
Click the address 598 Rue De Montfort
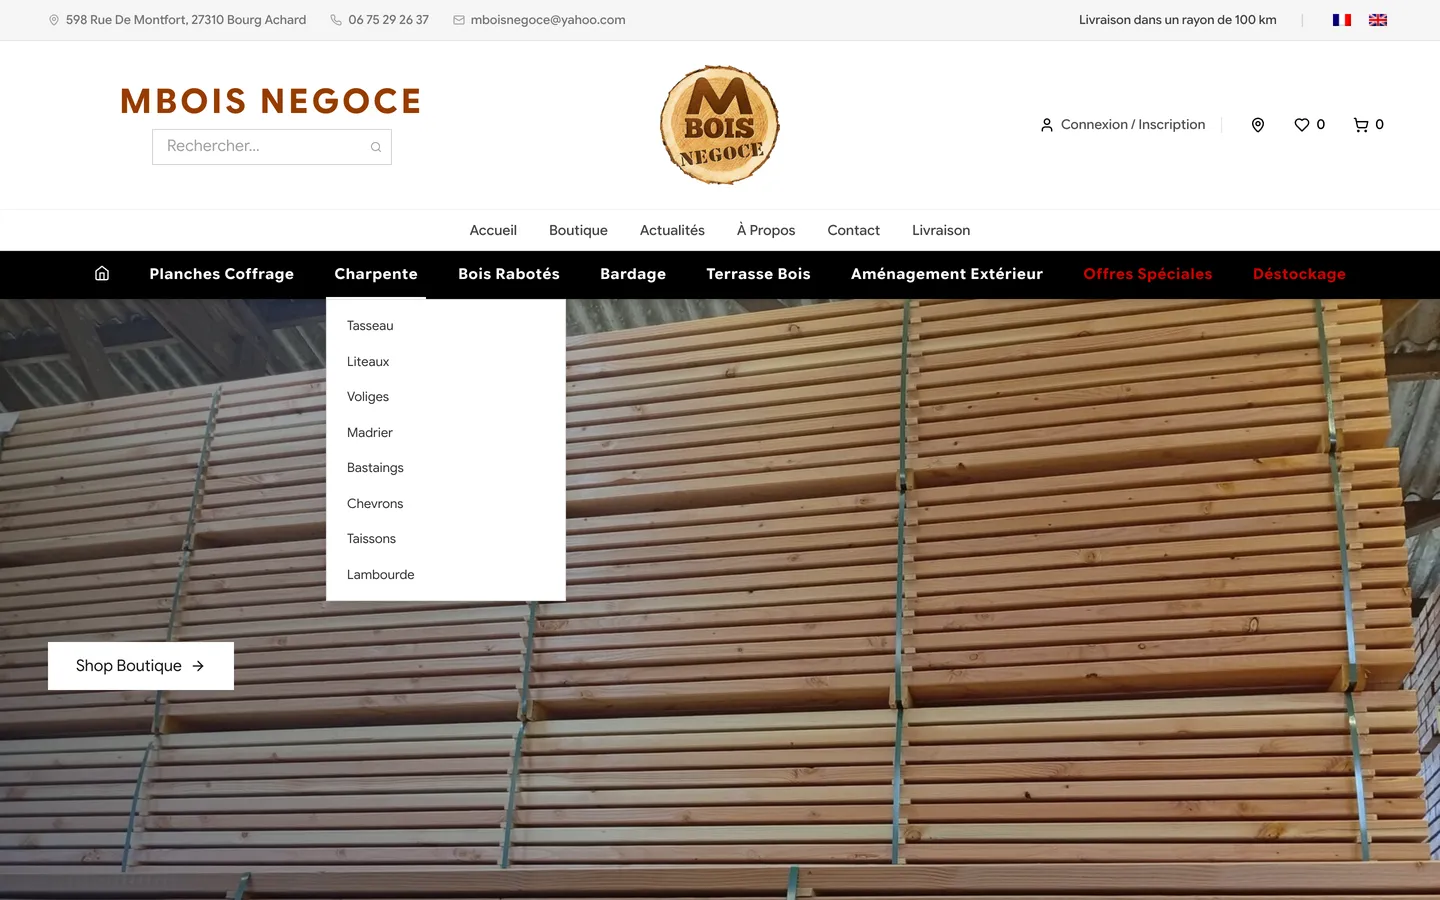(186, 20)
